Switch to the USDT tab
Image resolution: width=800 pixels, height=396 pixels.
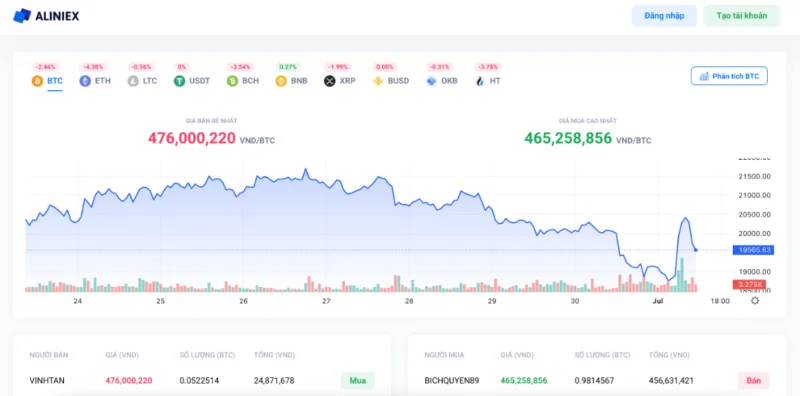[x=199, y=81]
